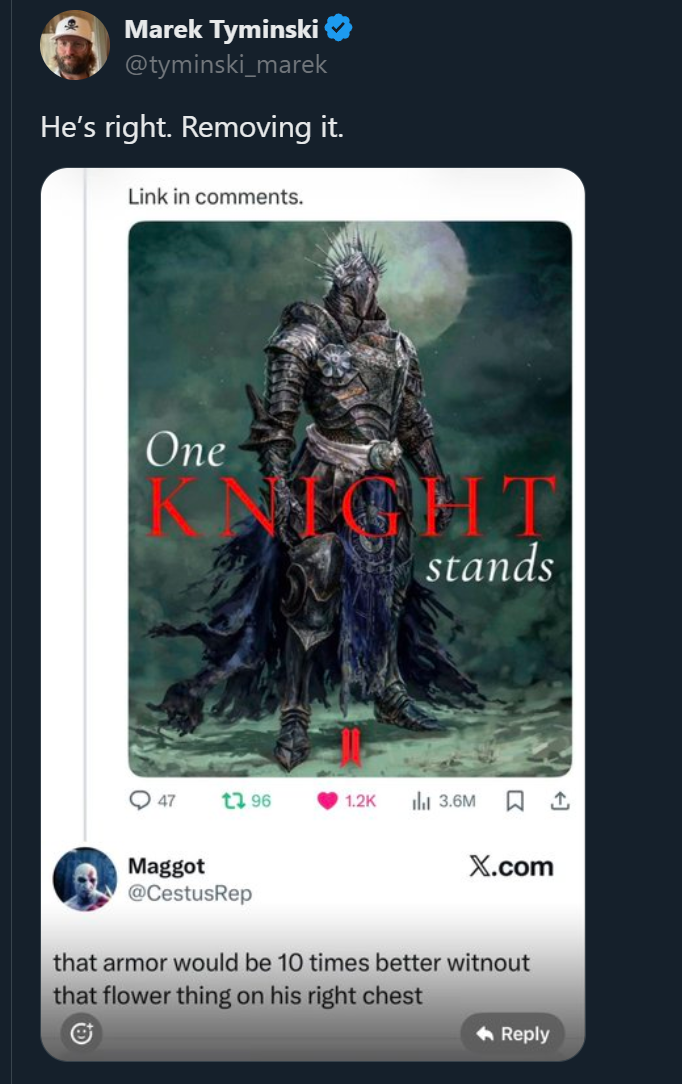Viewport: 682px width, 1084px height.
Task: Click the "Link in comments." text
Action: coord(216,197)
